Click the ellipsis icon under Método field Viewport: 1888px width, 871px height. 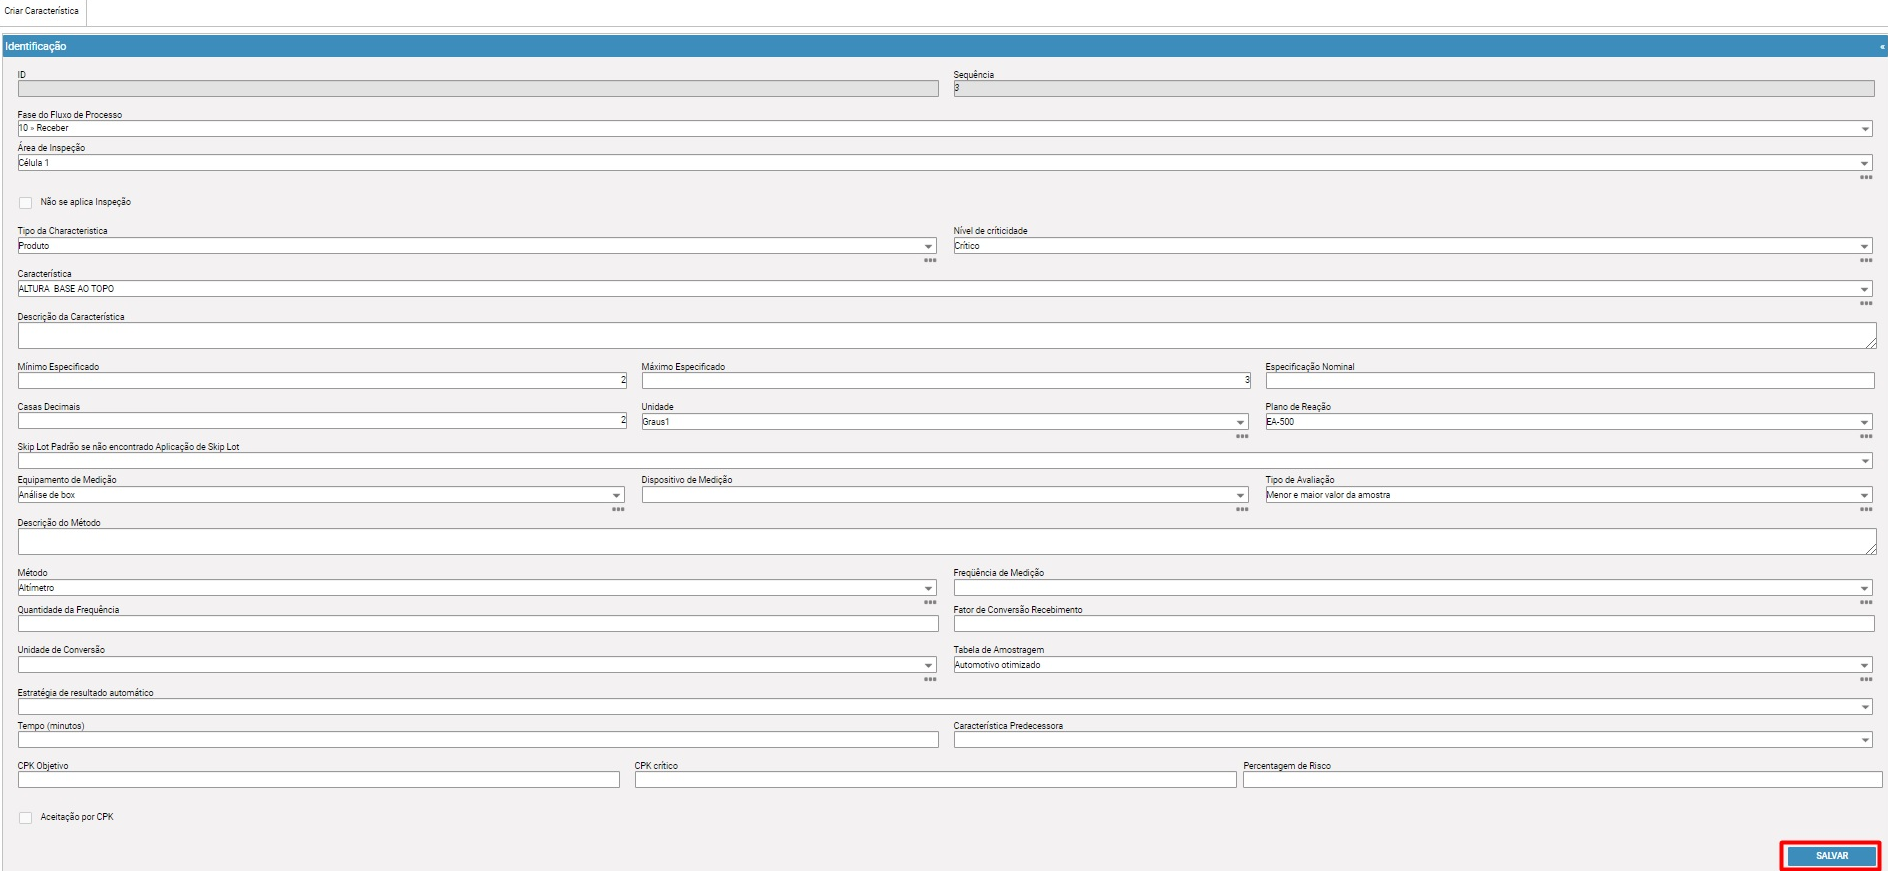(x=930, y=603)
